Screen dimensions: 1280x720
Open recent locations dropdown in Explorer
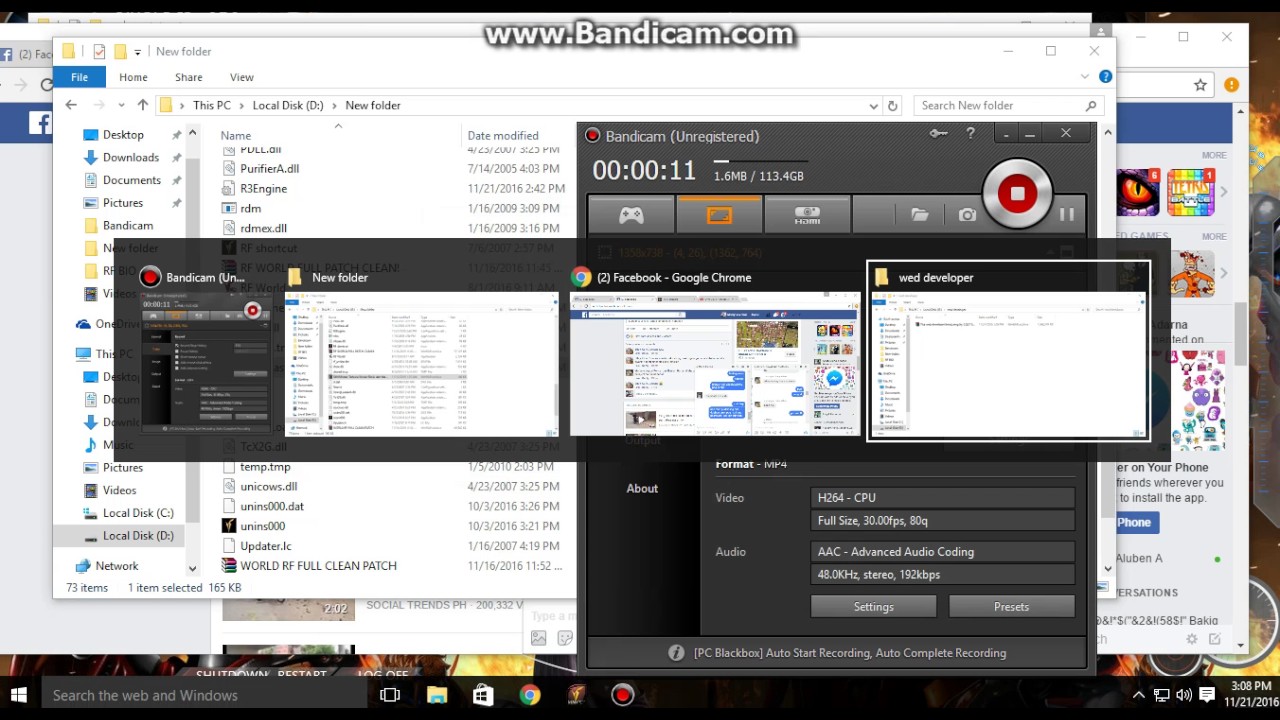120,105
